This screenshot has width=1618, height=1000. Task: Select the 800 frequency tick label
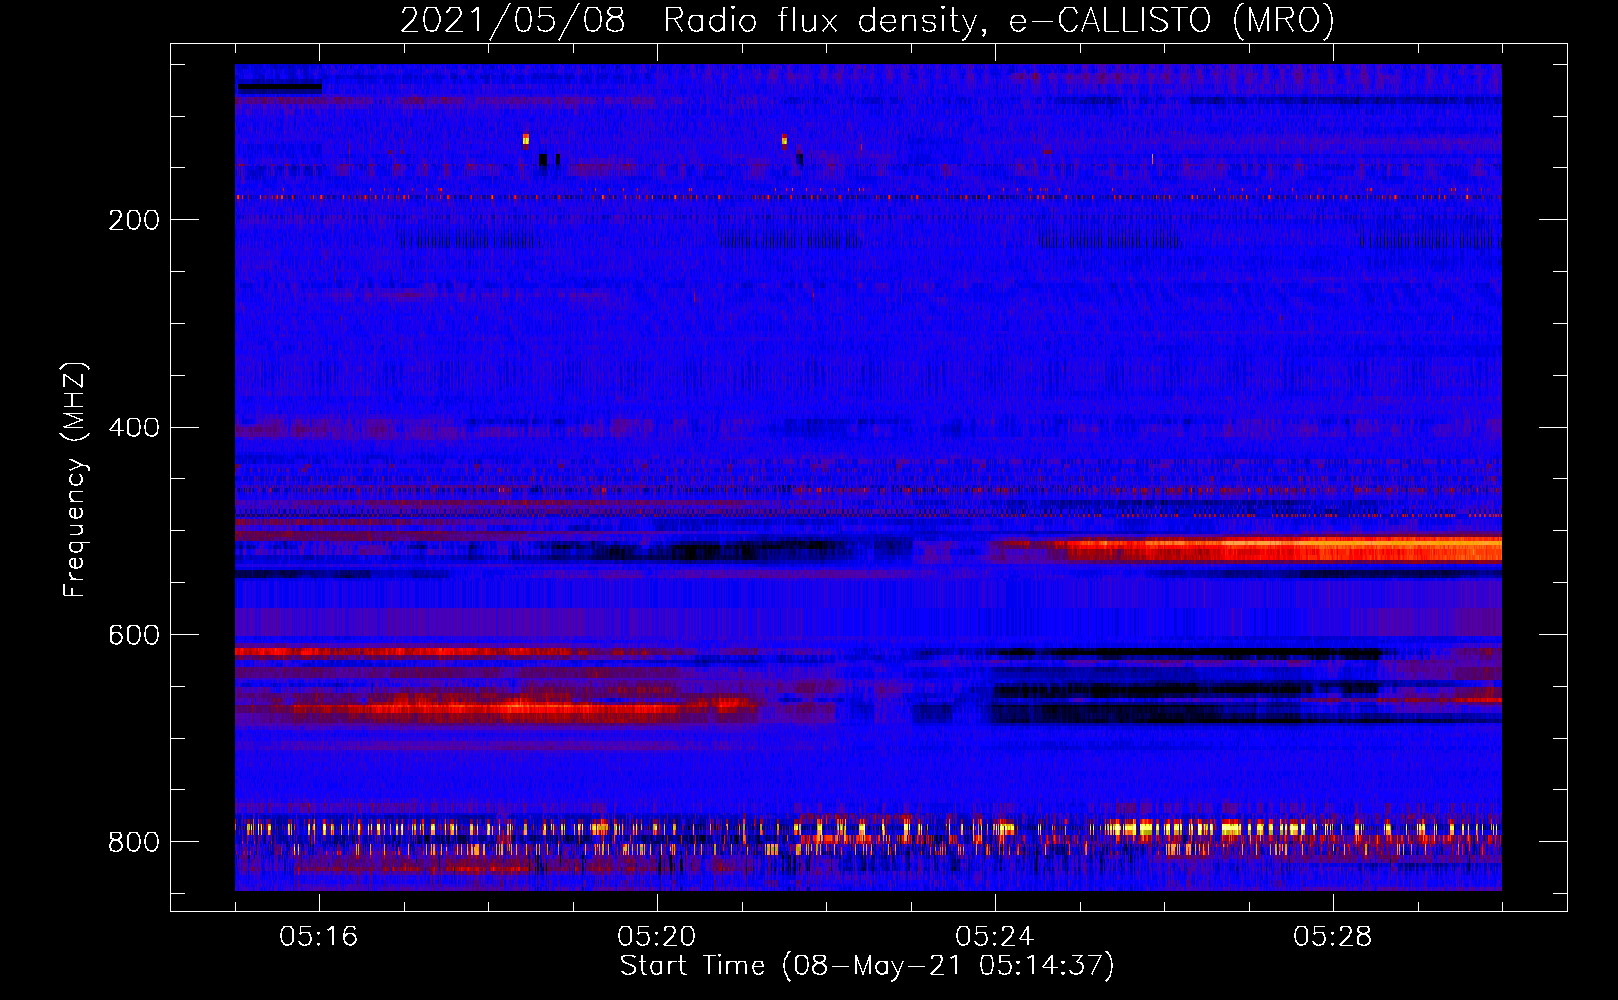point(134,842)
